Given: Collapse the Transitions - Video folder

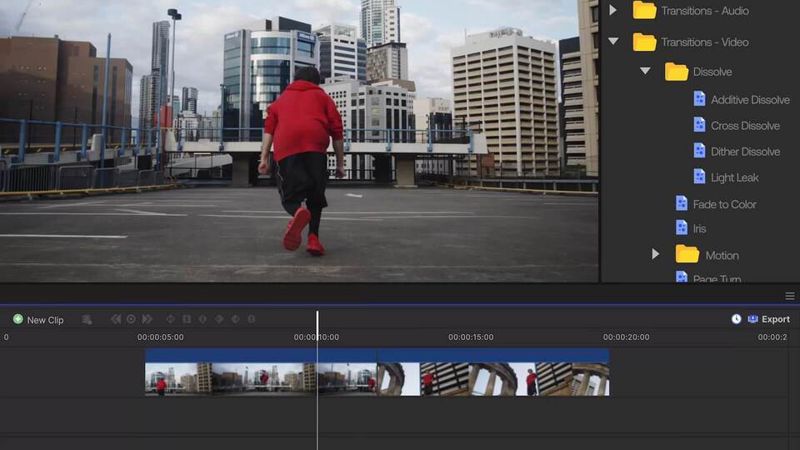Looking at the screenshot, I should point(613,41).
